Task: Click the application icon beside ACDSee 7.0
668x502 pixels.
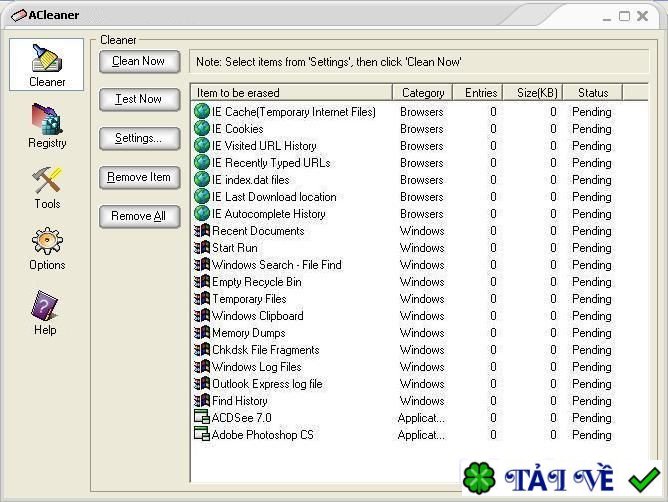Action: 202,417
